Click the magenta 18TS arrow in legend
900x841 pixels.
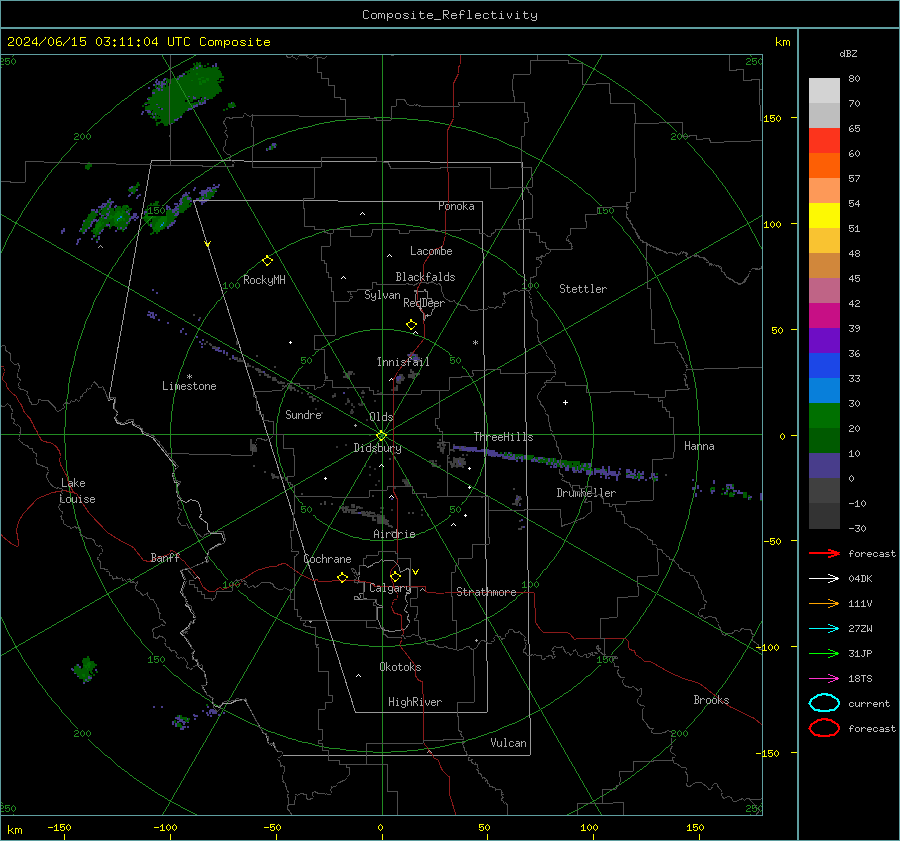tap(824, 679)
